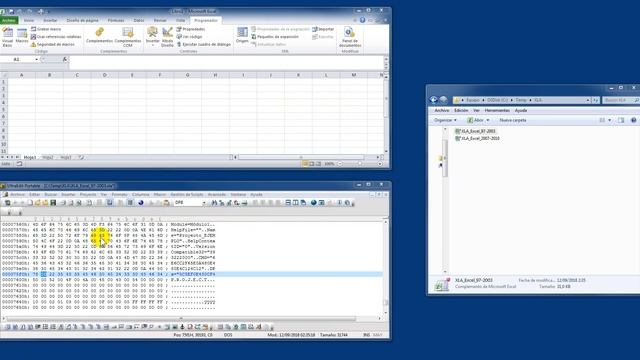Open Formato menu in UltraEdit
The image size is (640, 360).
pyautogui.click(x=119, y=195)
